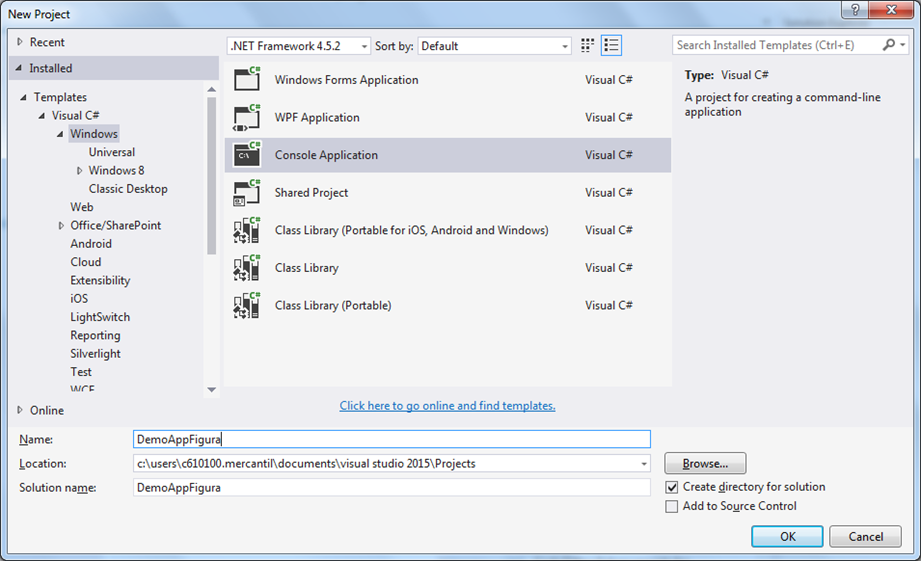Click the Class Library (Portable) template icon
This screenshot has height=561, width=921.
coord(247,305)
